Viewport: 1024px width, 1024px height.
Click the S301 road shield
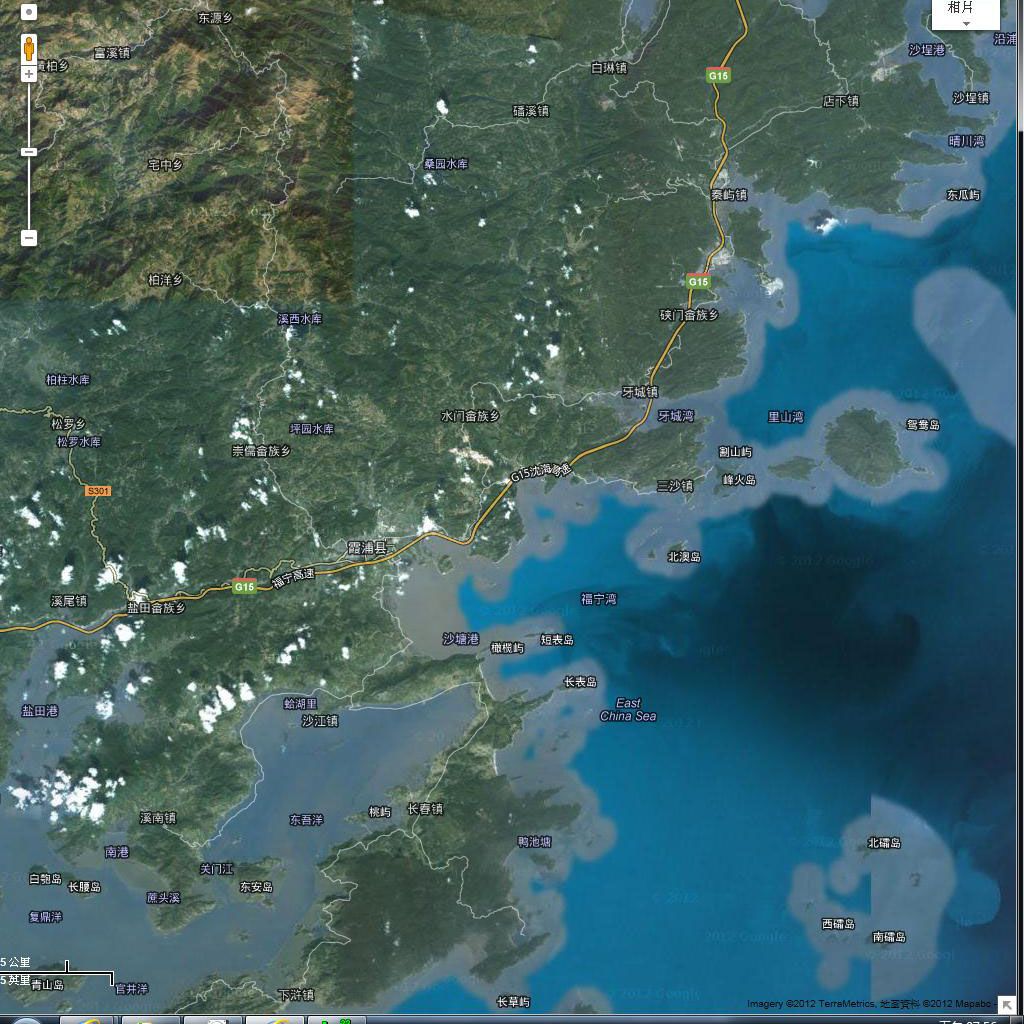[x=98, y=491]
